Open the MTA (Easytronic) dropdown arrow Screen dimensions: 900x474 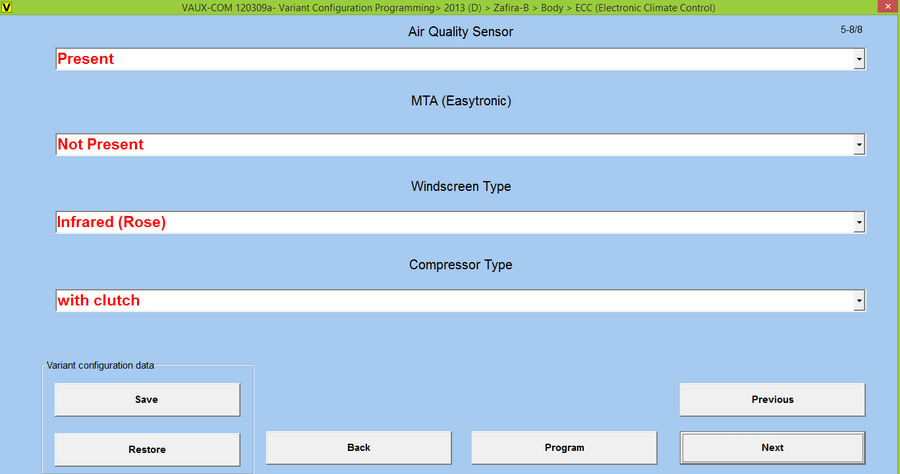coord(859,146)
